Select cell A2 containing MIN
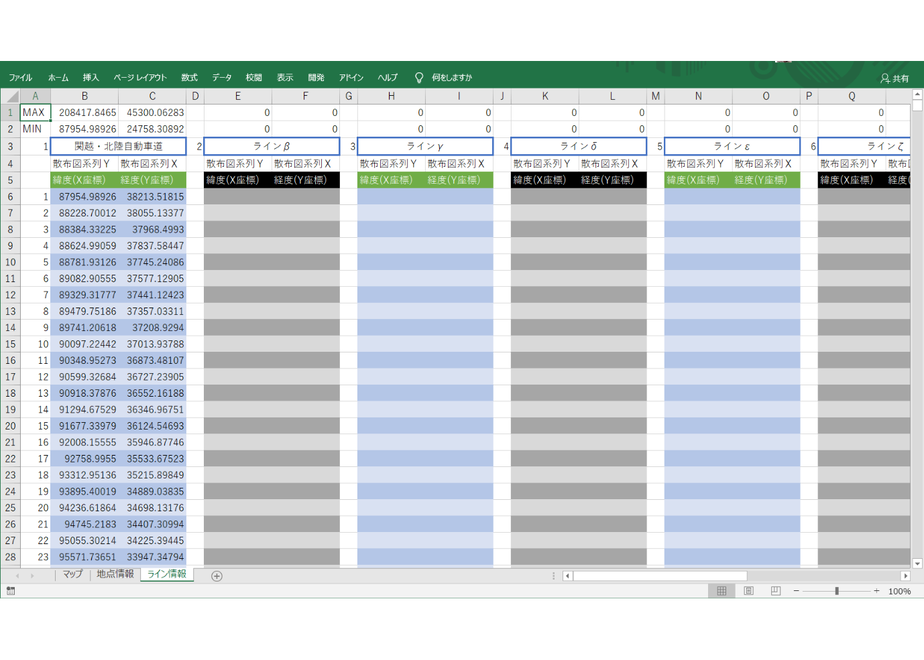The width and height of the screenshot is (924, 660). 35,128
